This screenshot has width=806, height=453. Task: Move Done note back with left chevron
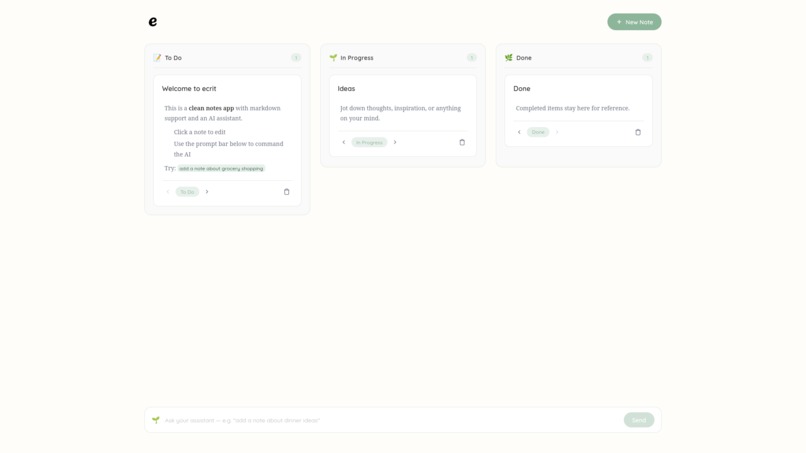point(519,132)
